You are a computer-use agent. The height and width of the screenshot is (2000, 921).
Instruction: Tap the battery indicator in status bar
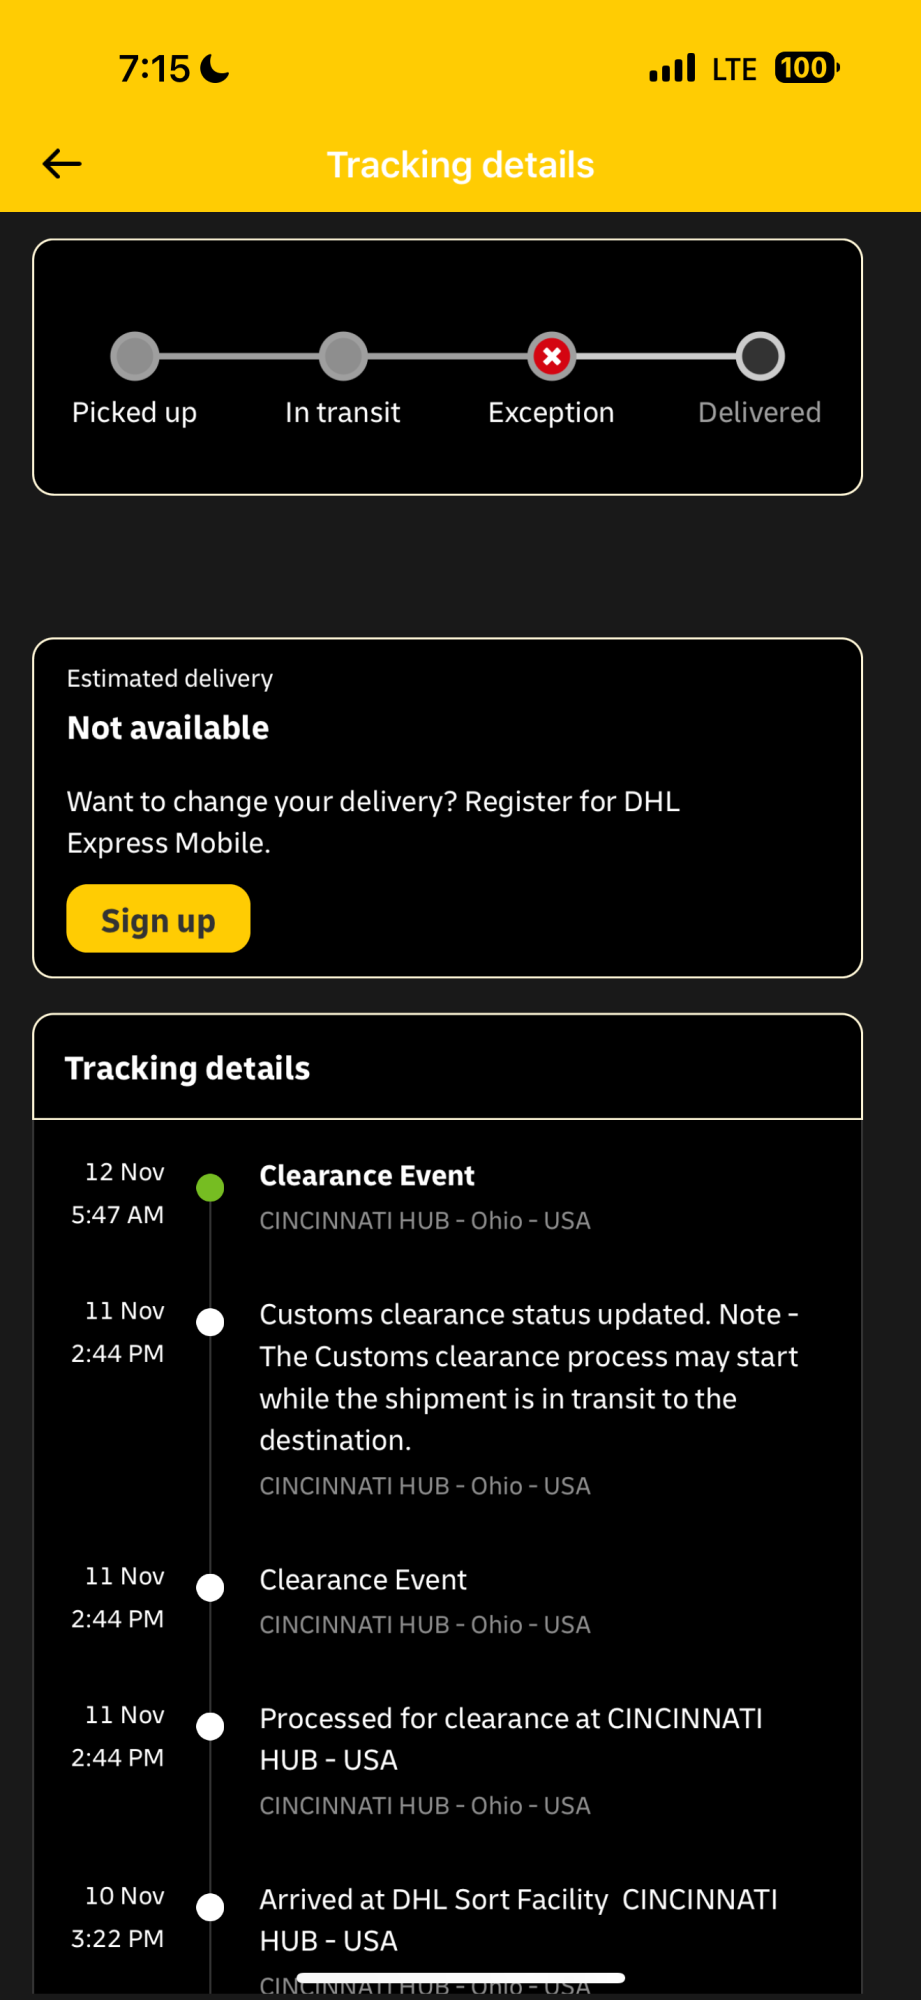806,68
